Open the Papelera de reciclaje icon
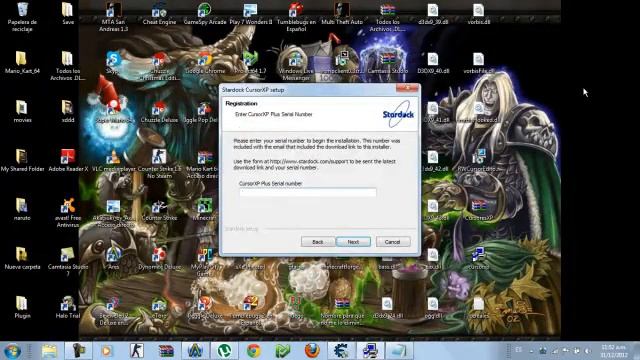 (x=22, y=16)
